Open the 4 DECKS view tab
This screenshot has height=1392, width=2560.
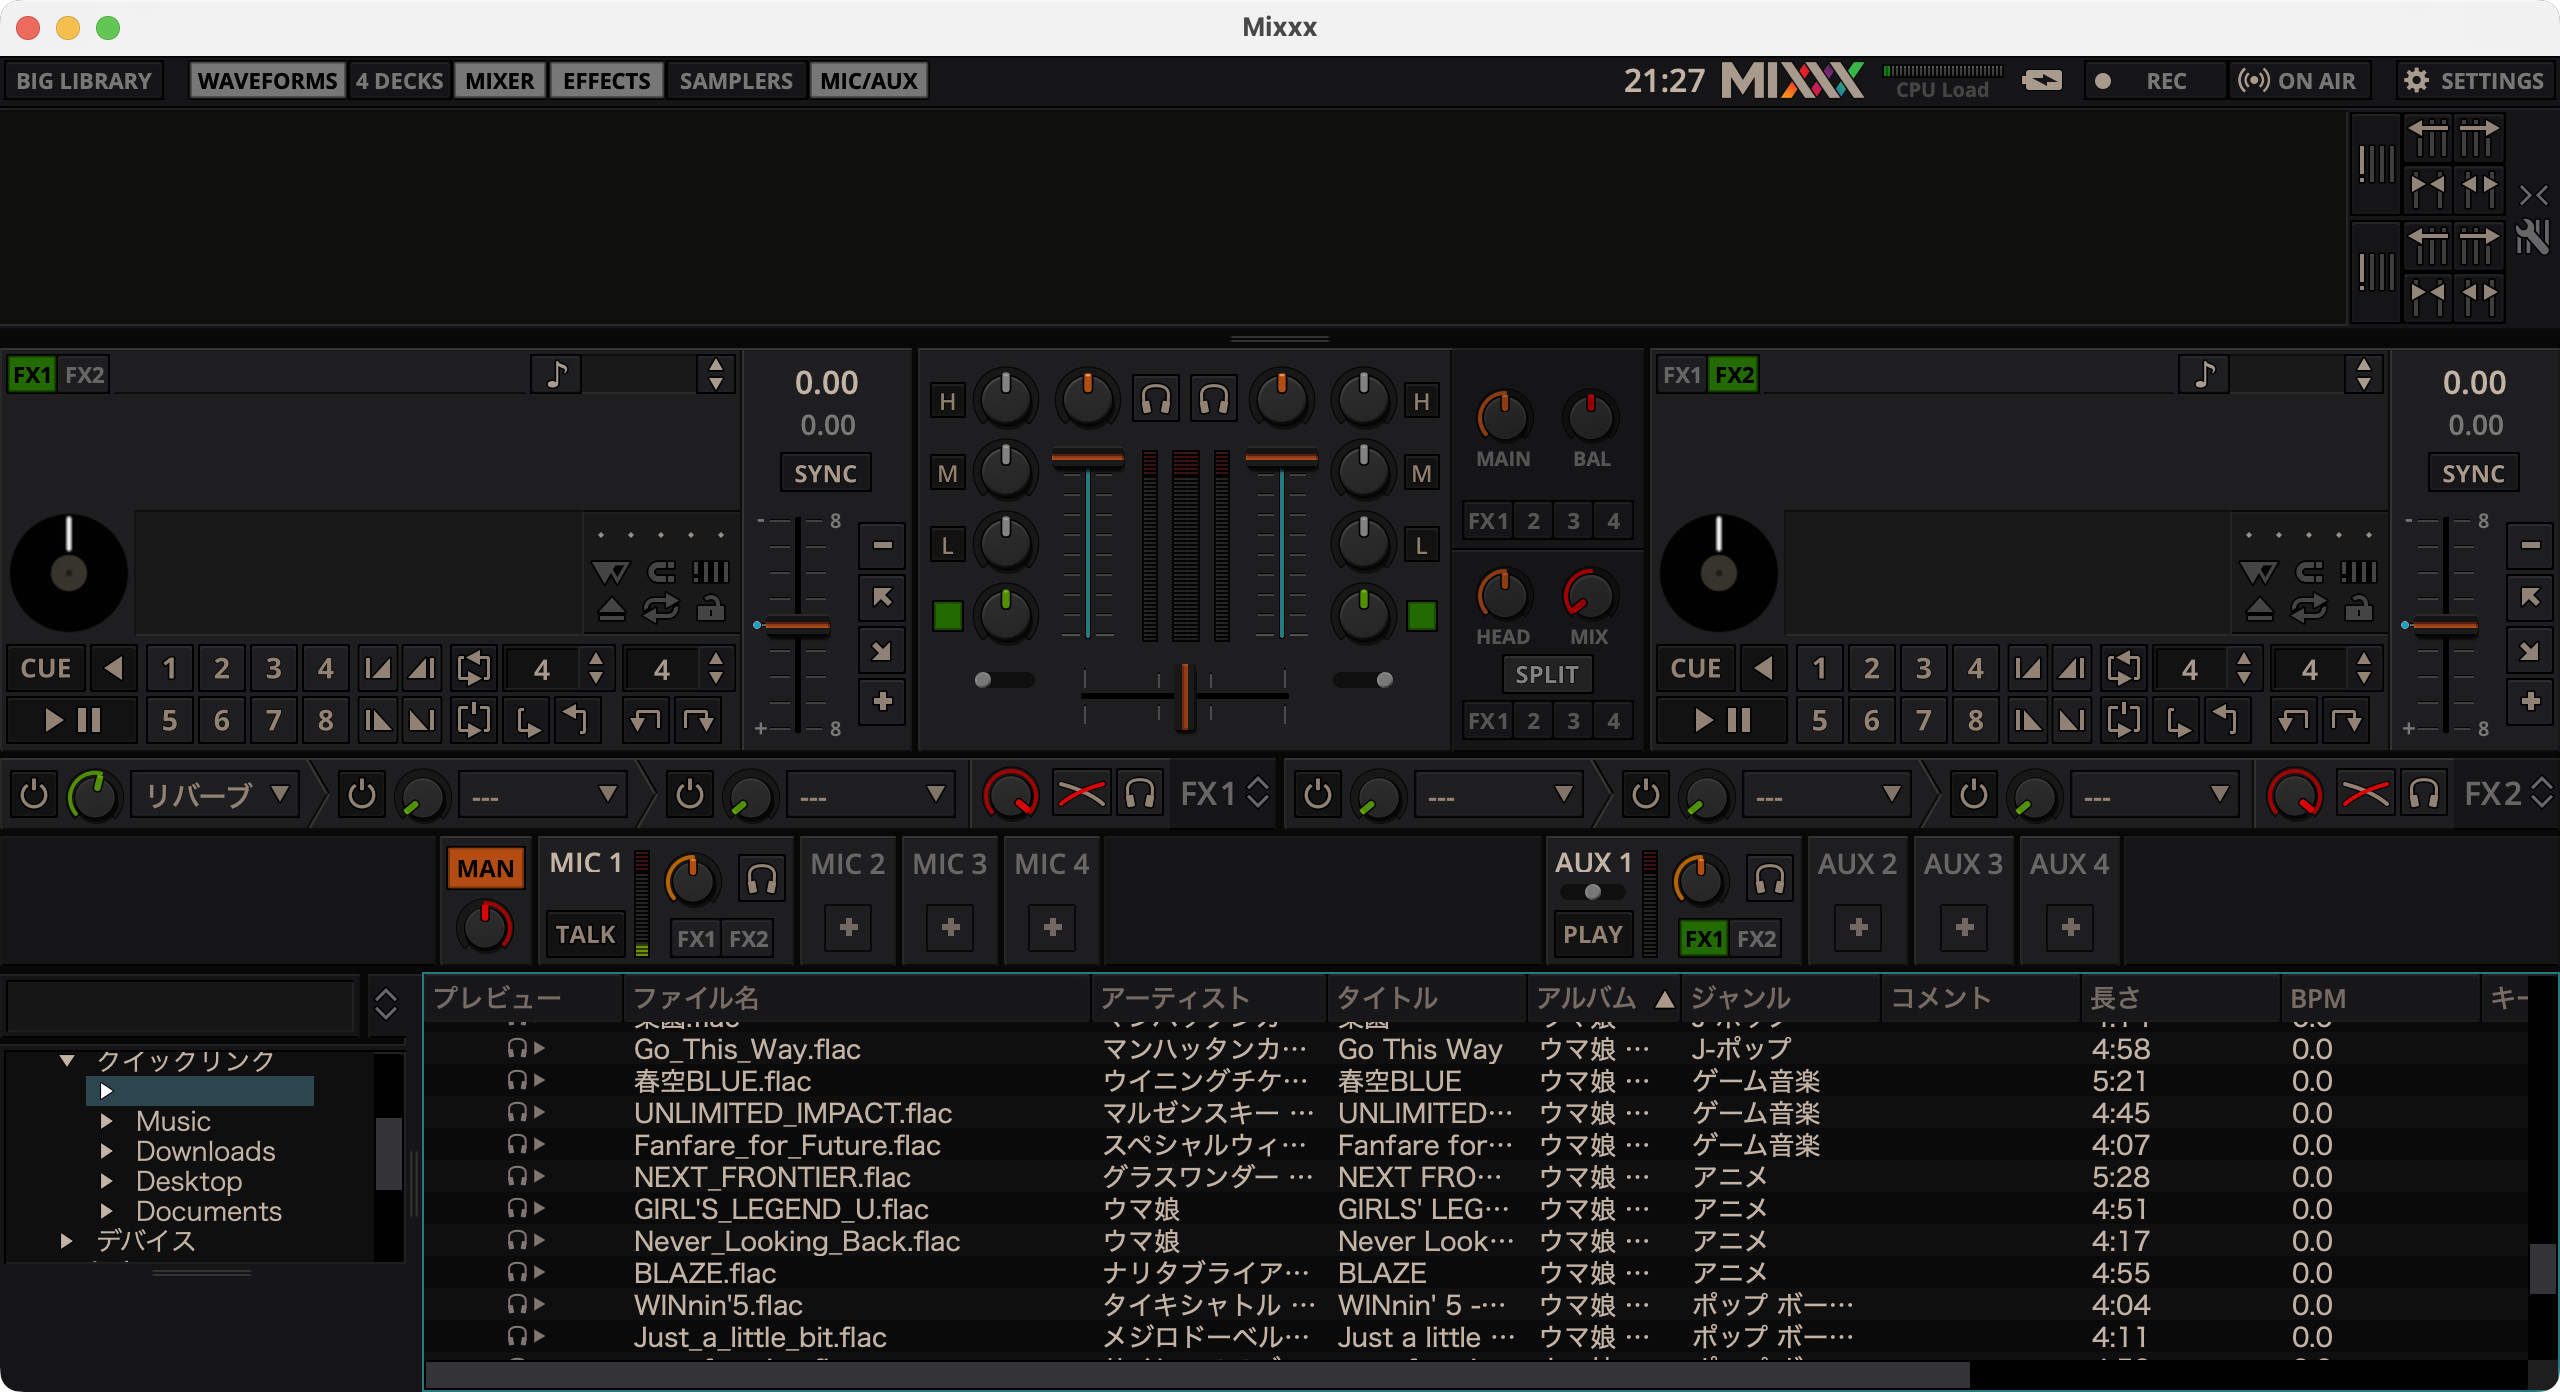coord(399,81)
